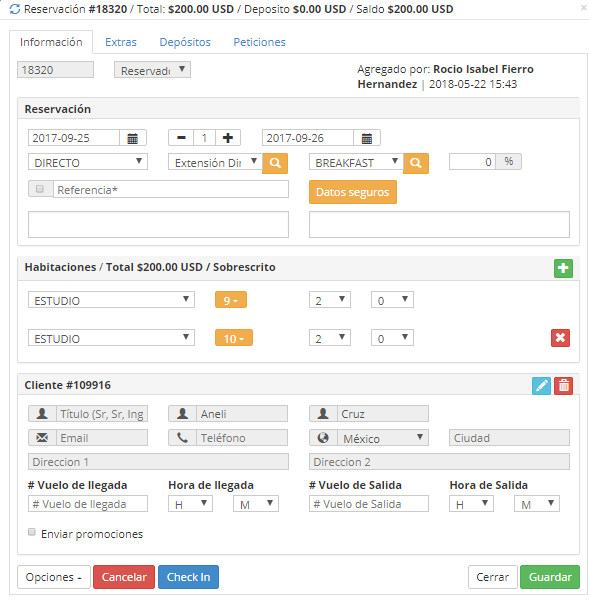Image resolution: width=589 pixels, height=604 pixels.
Task: Click the green Guardar button
Action: tap(550, 577)
